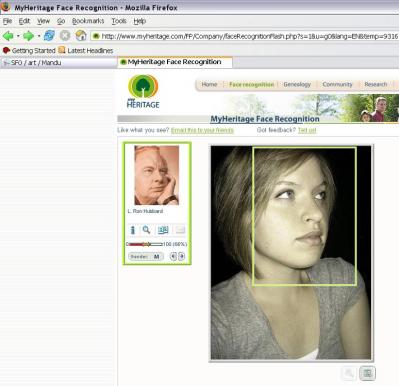This screenshot has height=386, width=399.
Task: Open the Latest Headlines bookmark
Action: click(x=90, y=51)
